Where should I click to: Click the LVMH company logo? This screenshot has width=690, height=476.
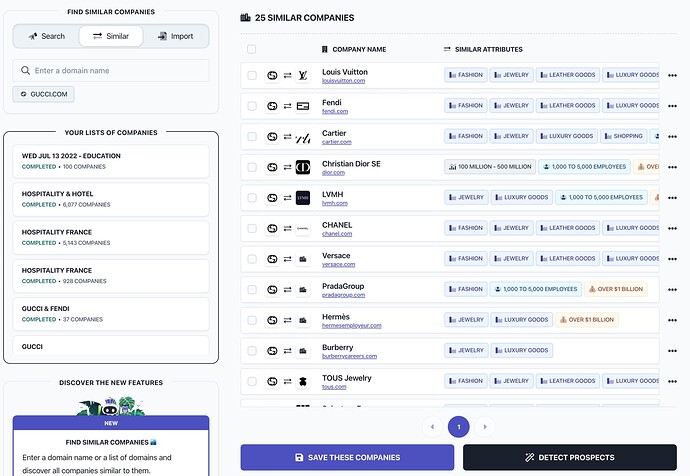303,198
